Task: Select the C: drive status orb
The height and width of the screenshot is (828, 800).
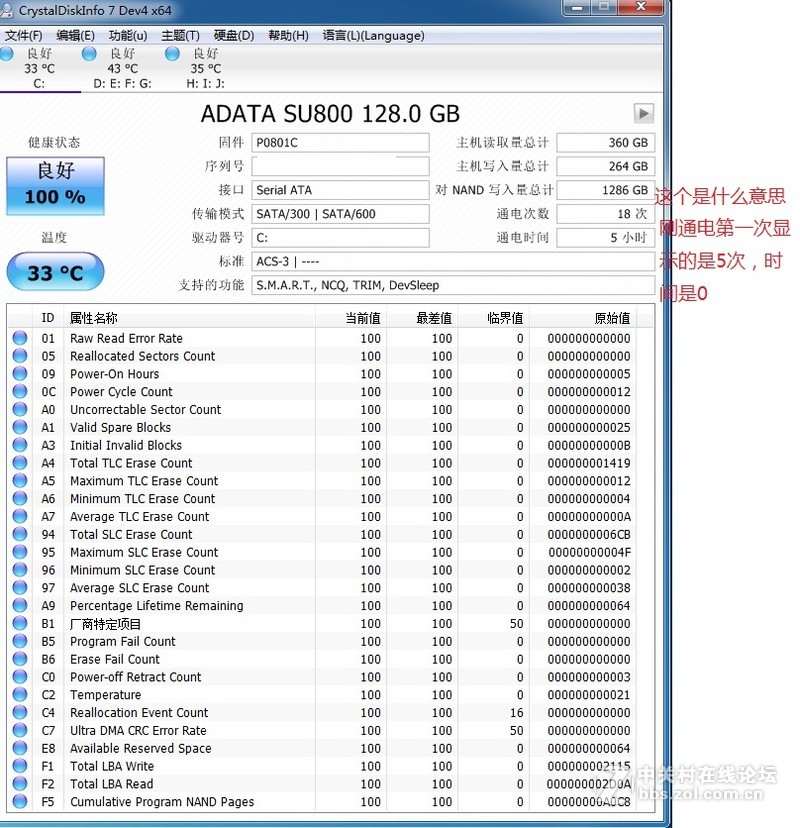Action: (7, 53)
